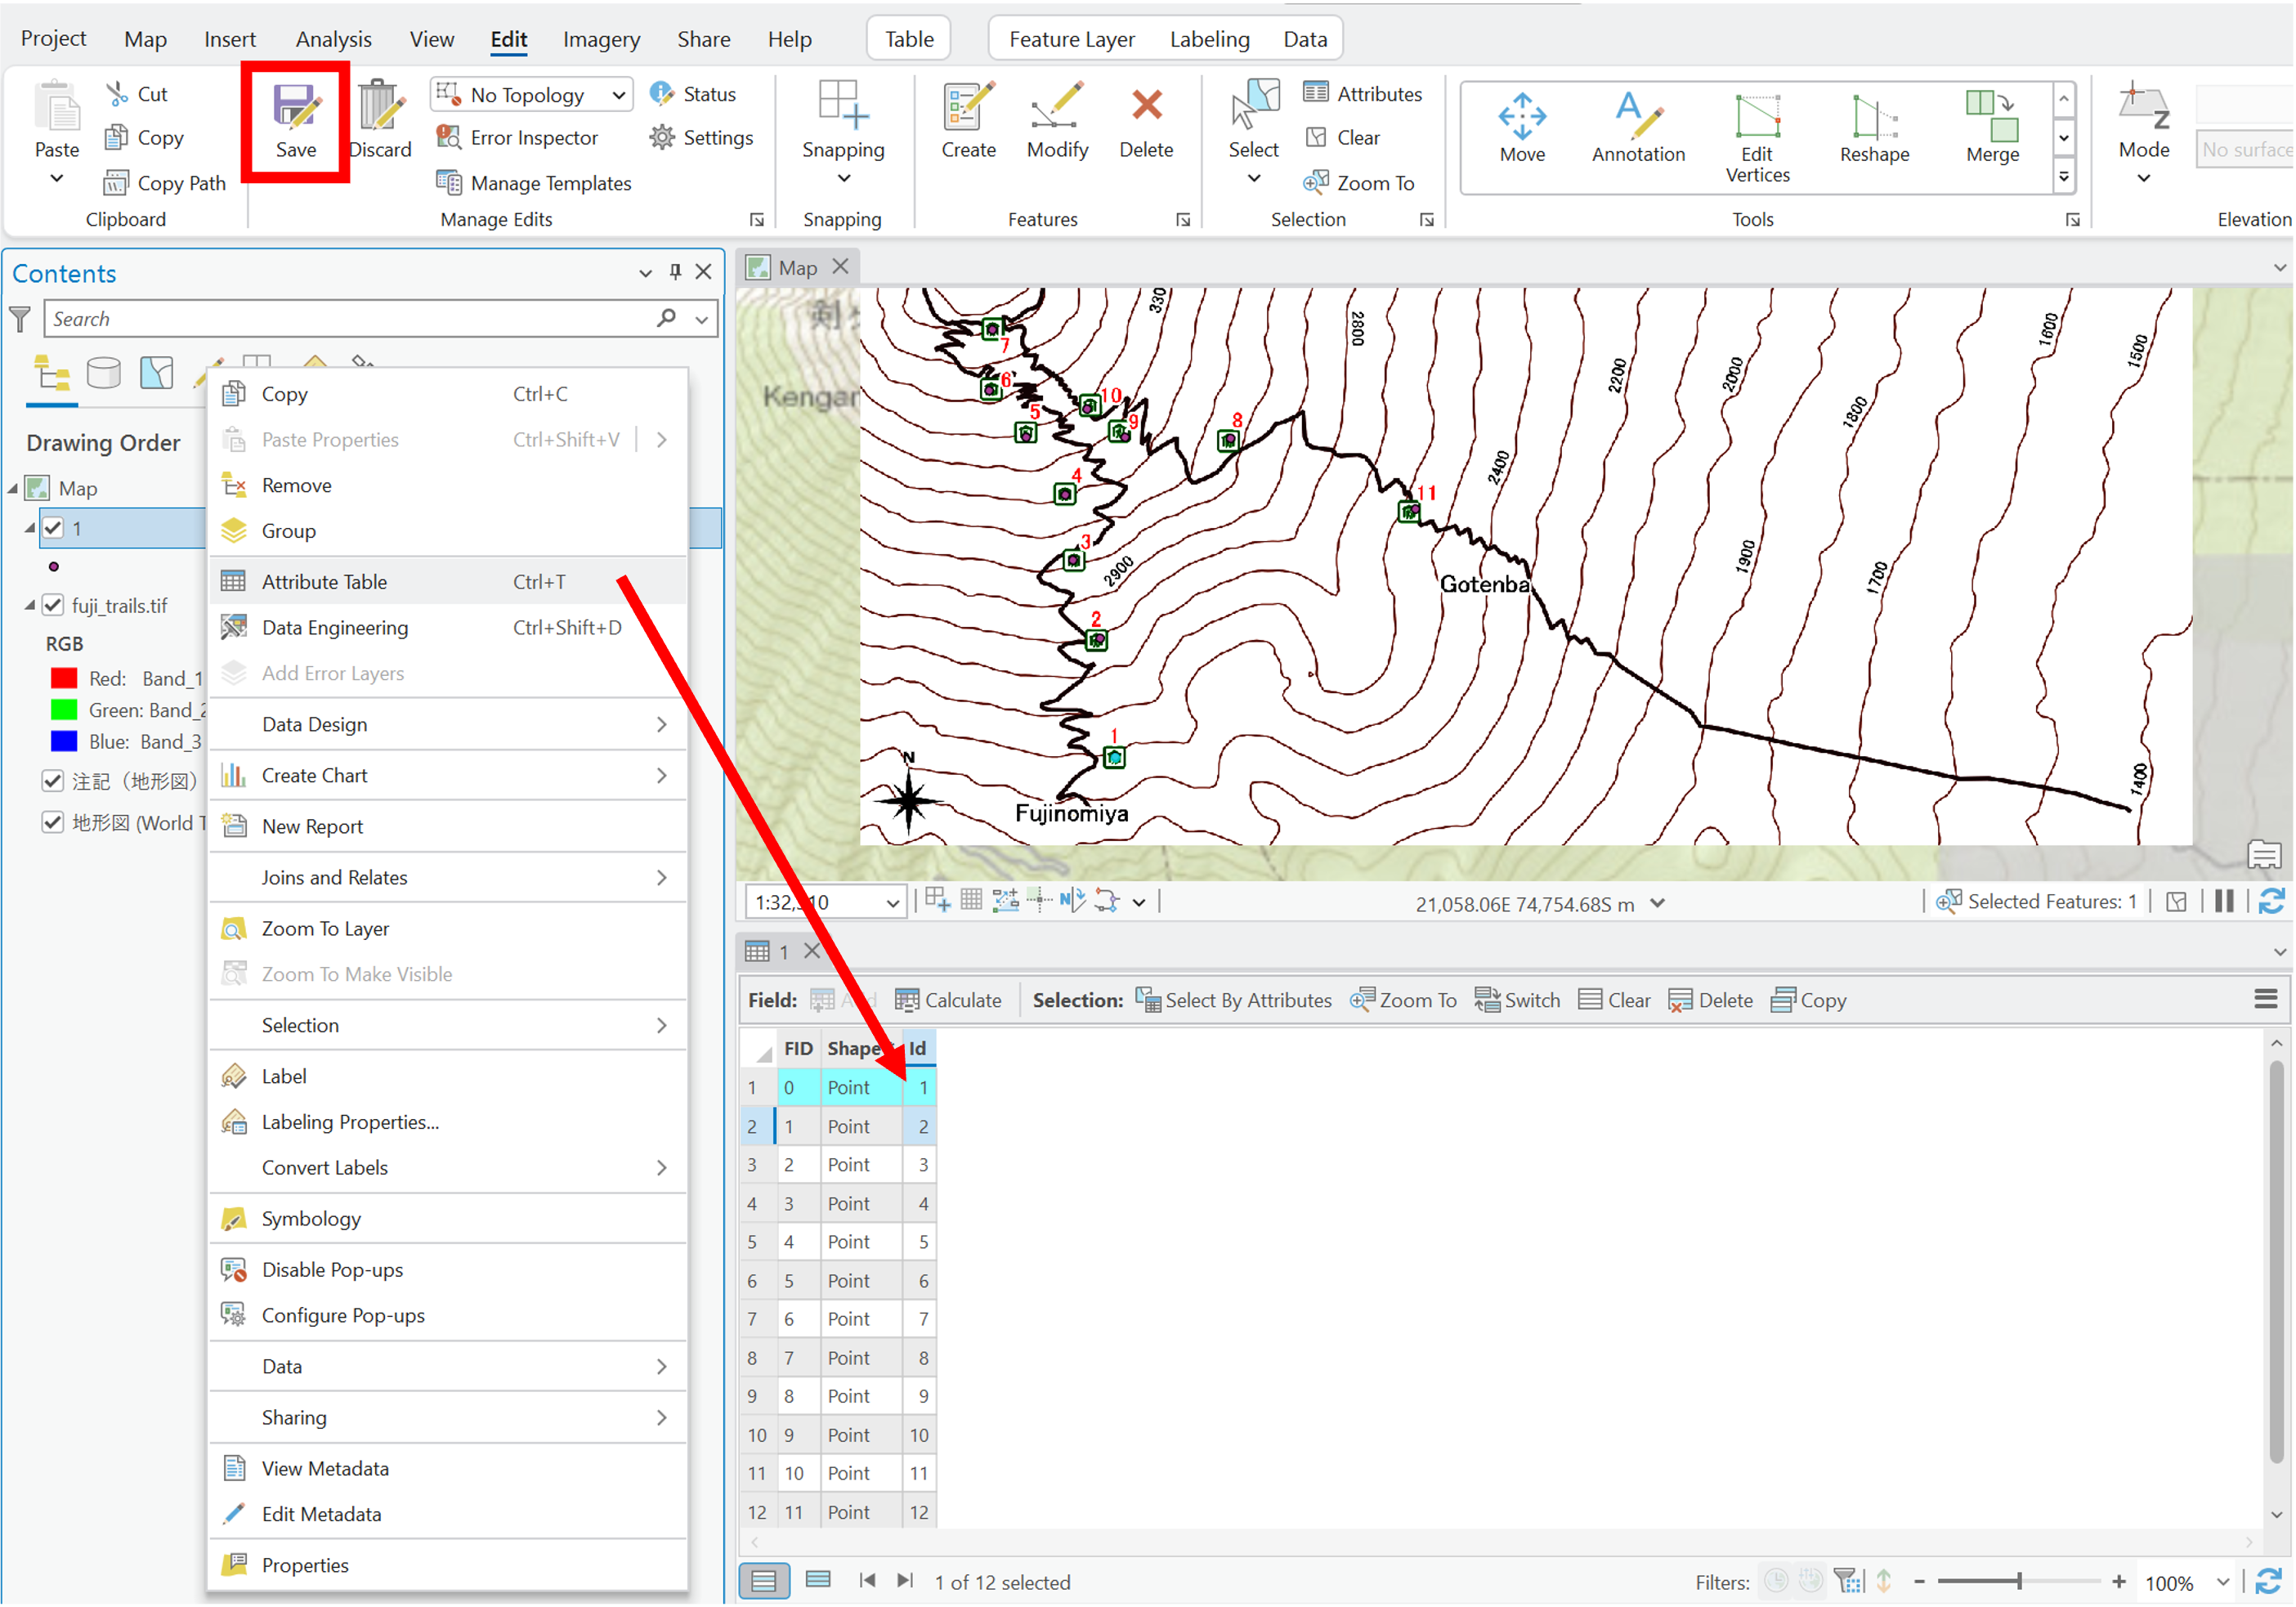This screenshot has width=2296, height=1607.
Task: Toggle visibility of layer 1
Action: pos(54,528)
